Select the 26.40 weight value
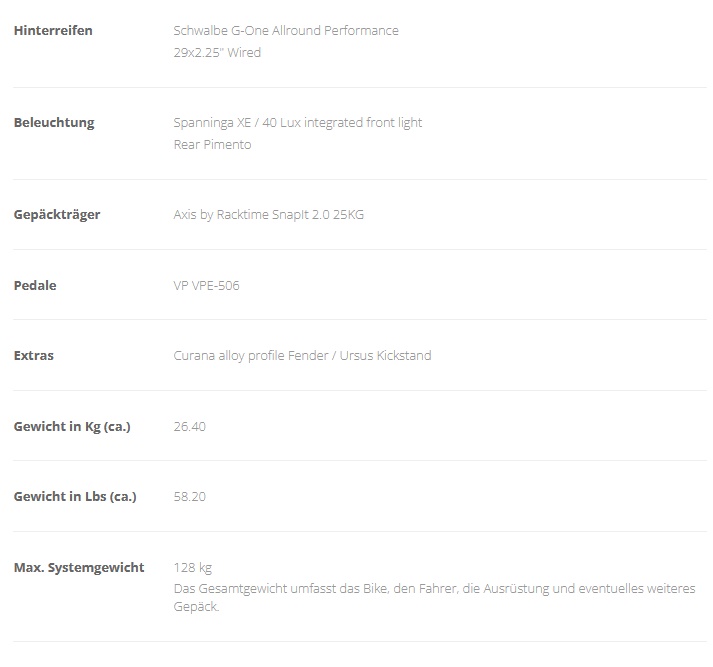The height and width of the screenshot is (667, 713). tap(190, 426)
